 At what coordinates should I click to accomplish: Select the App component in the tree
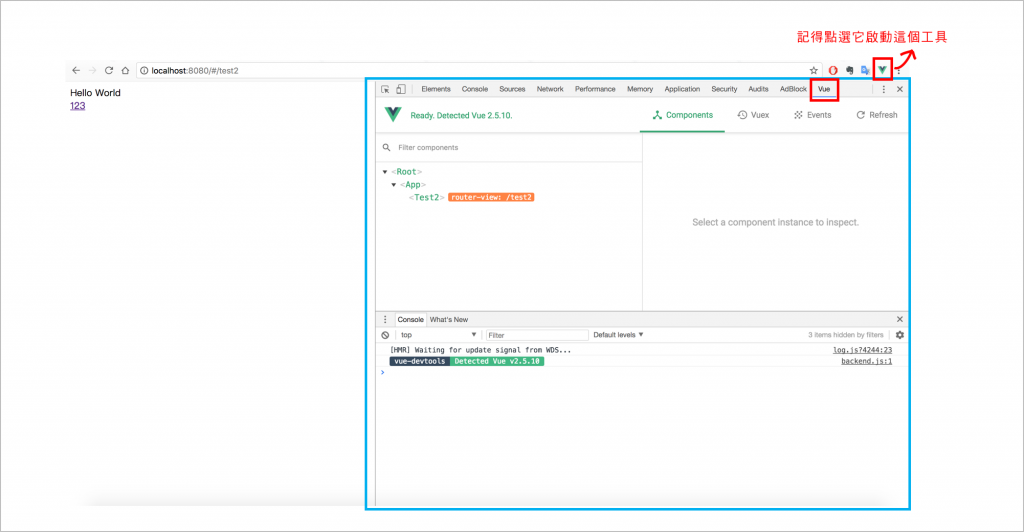point(413,185)
